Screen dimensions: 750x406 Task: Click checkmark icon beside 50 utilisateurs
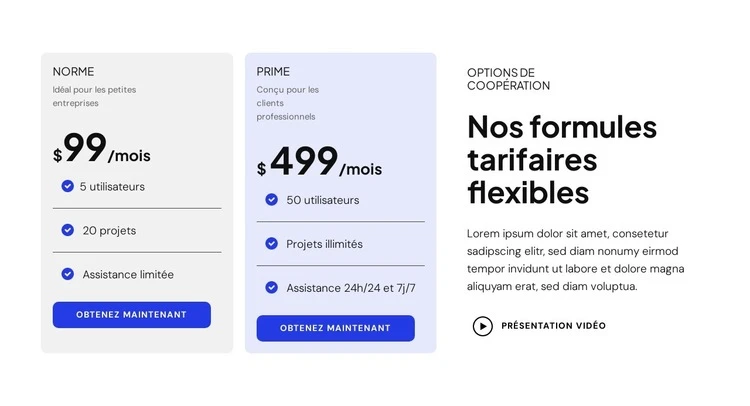[271, 200]
